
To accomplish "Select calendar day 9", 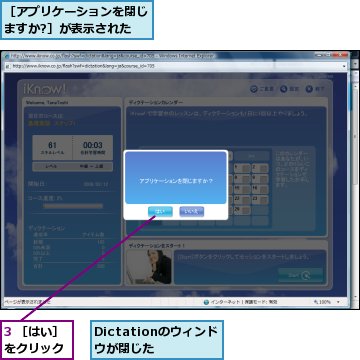I will pyautogui.click(x=260, y=179).
